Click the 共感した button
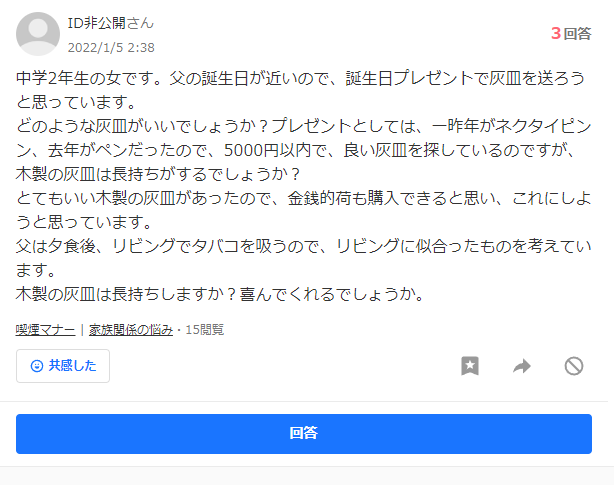Image resolution: width=614 pixels, height=485 pixels. (63, 366)
